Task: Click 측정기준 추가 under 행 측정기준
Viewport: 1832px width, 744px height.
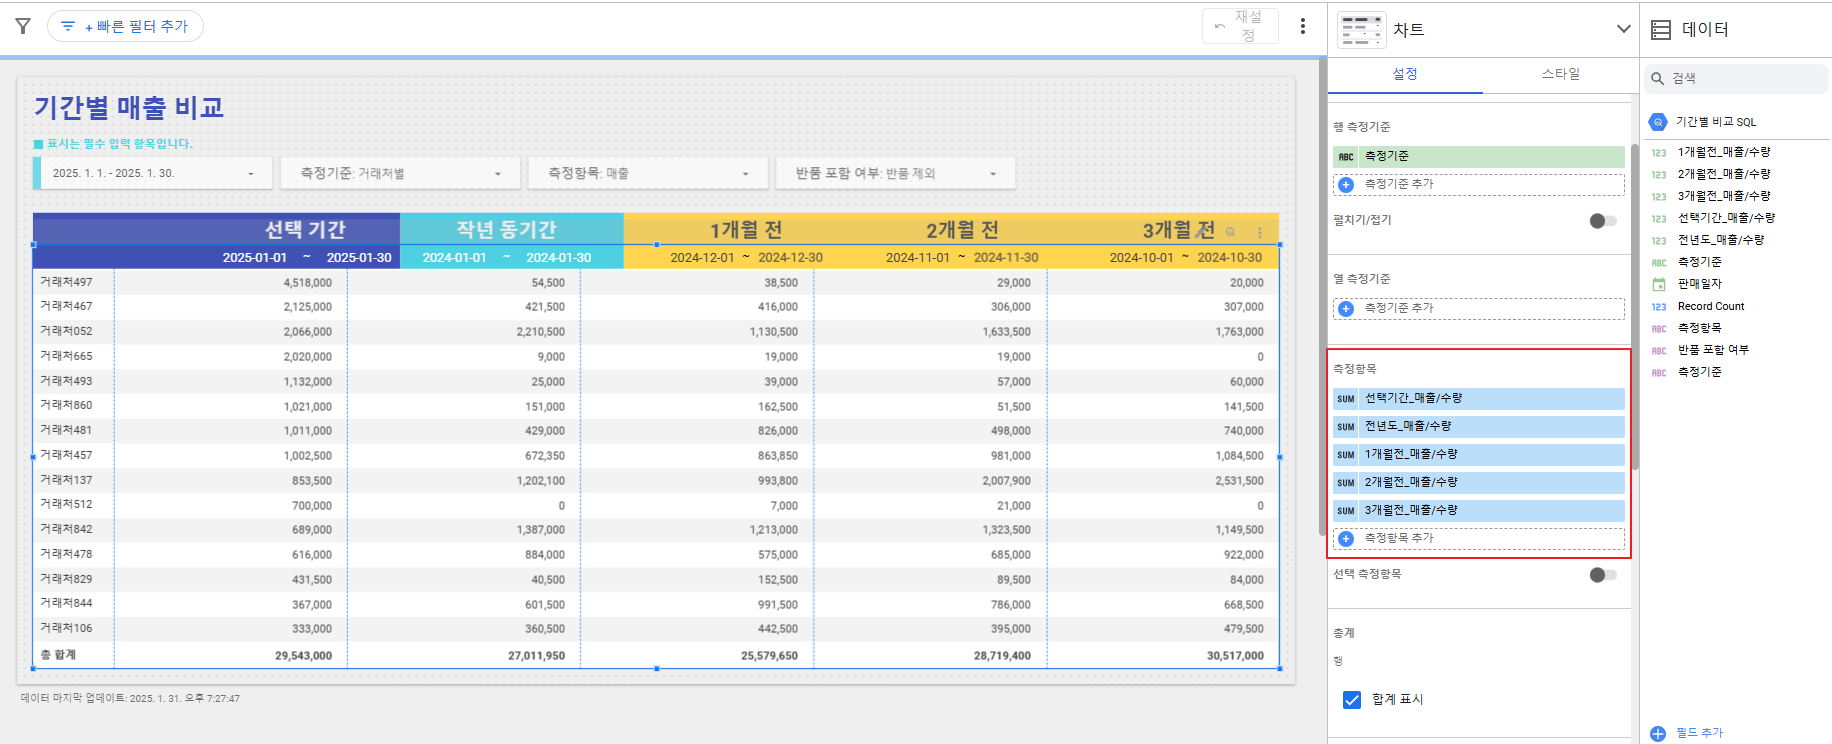Action: (x=1478, y=184)
